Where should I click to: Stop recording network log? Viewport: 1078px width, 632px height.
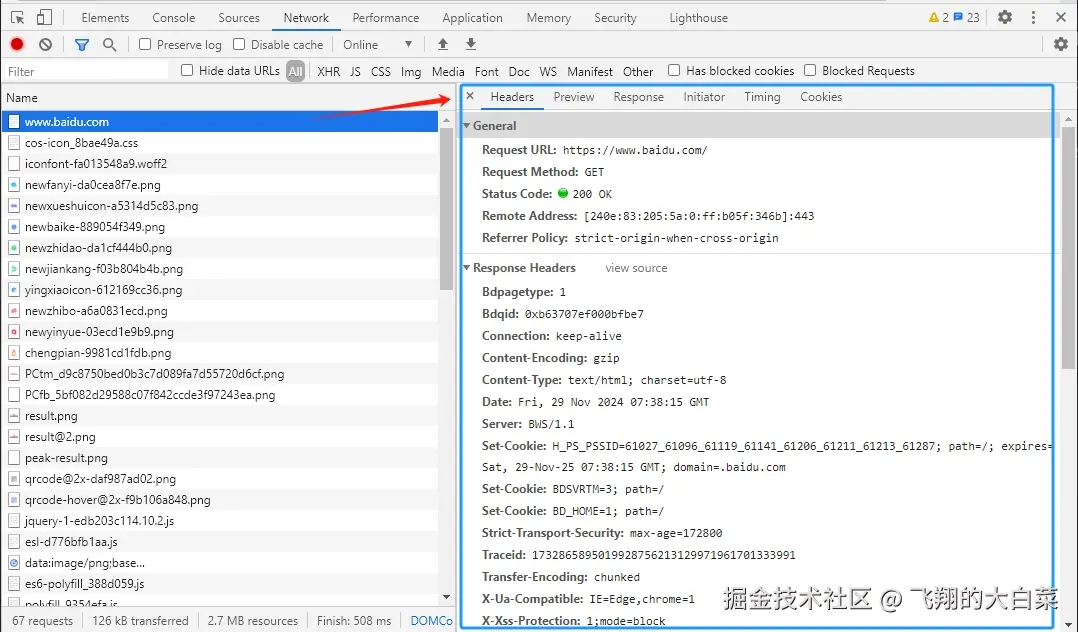17,45
